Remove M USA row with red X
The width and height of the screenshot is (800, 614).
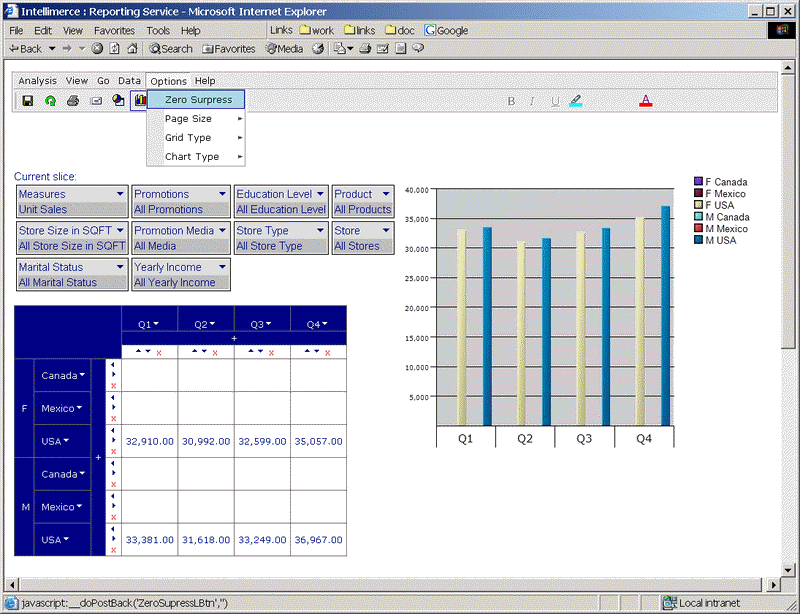coord(113,550)
